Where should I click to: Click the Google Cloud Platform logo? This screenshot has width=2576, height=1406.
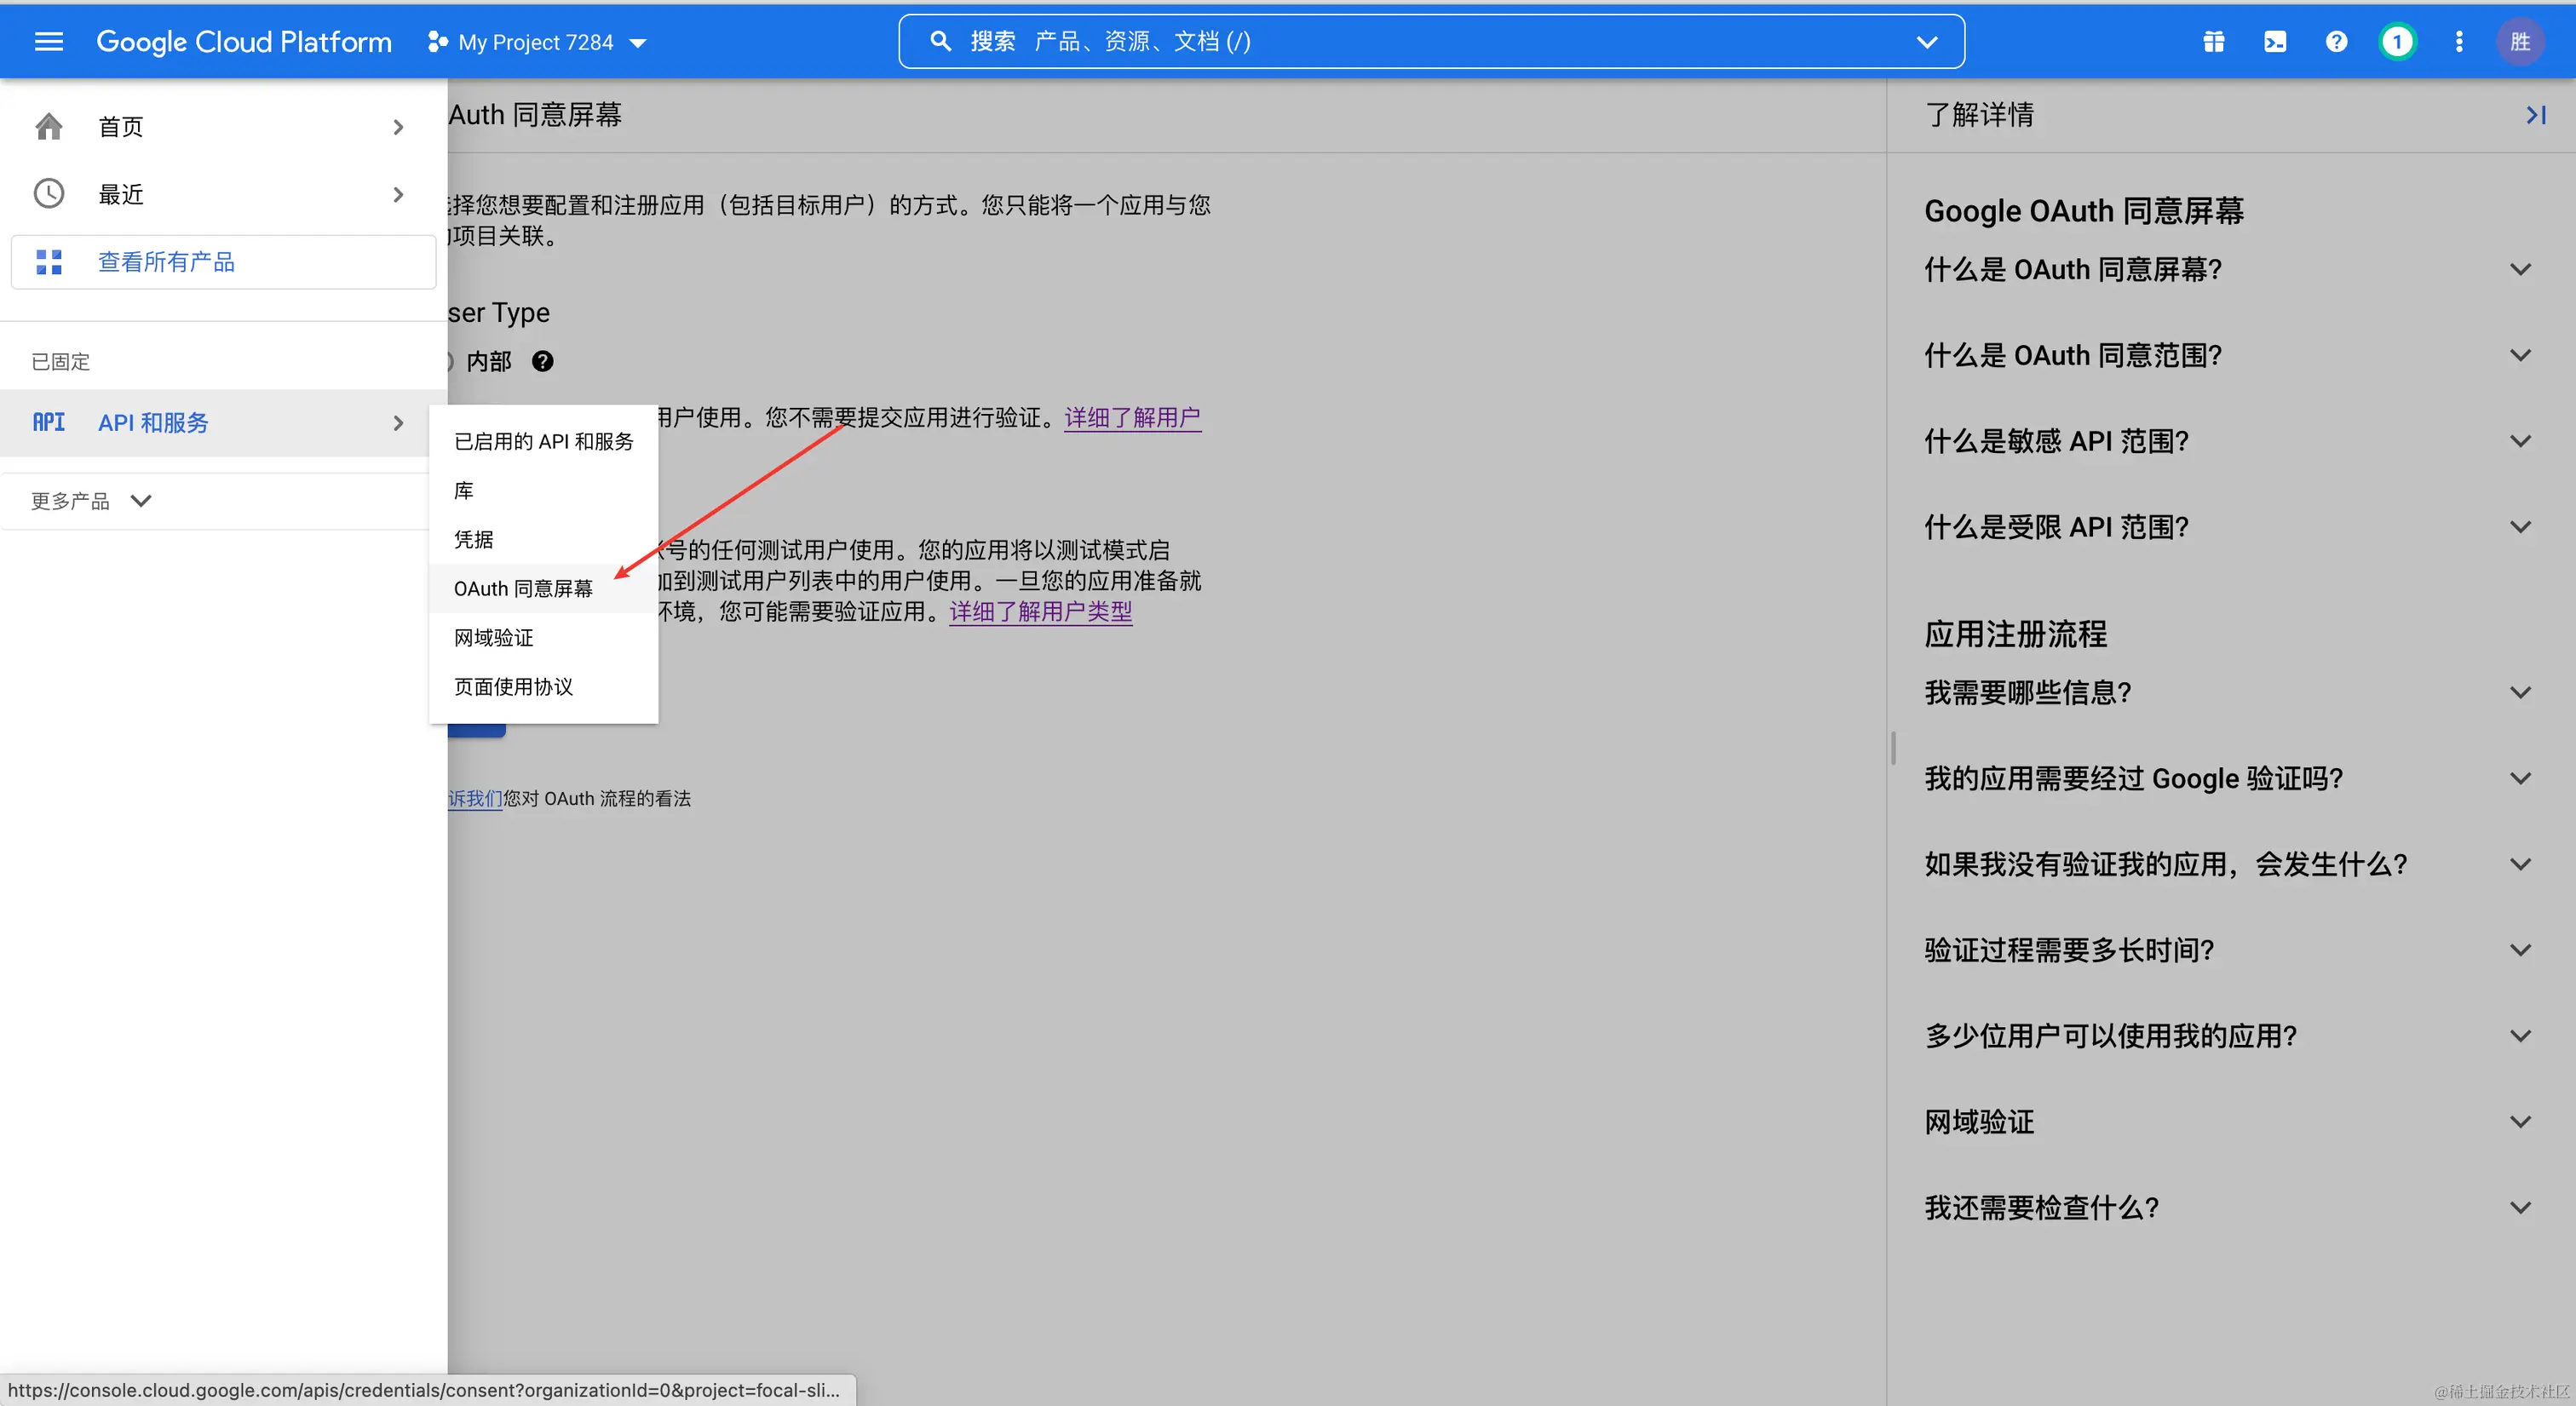pyautogui.click(x=243, y=42)
